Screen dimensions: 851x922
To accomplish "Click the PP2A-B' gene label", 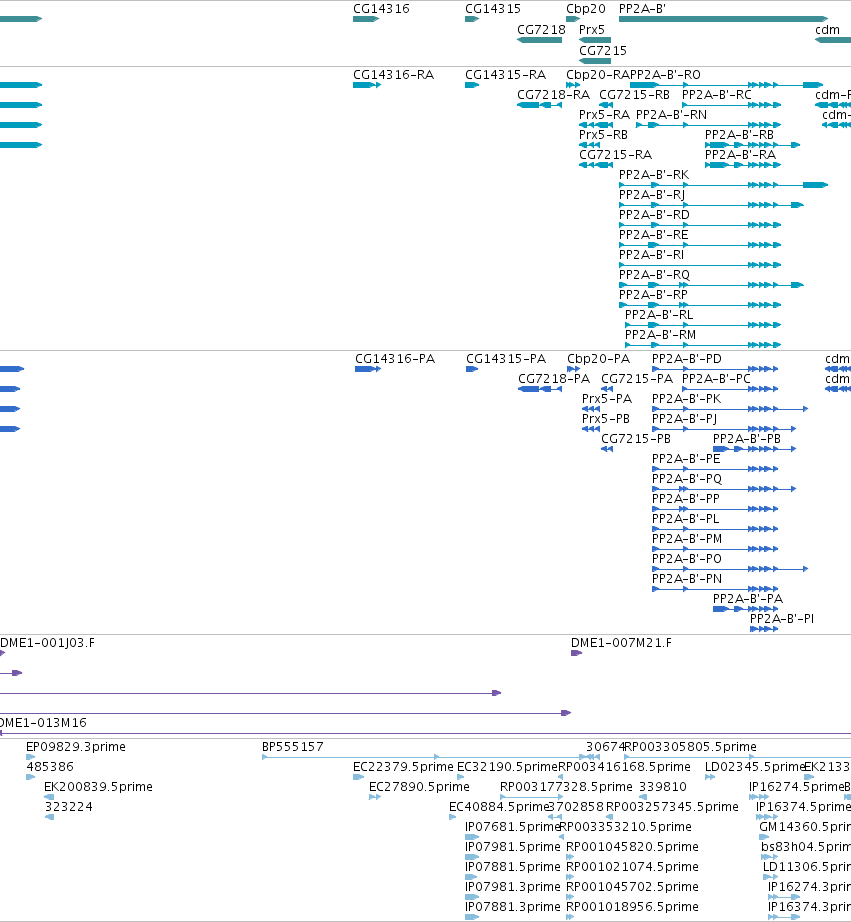I will click(642, 9).
